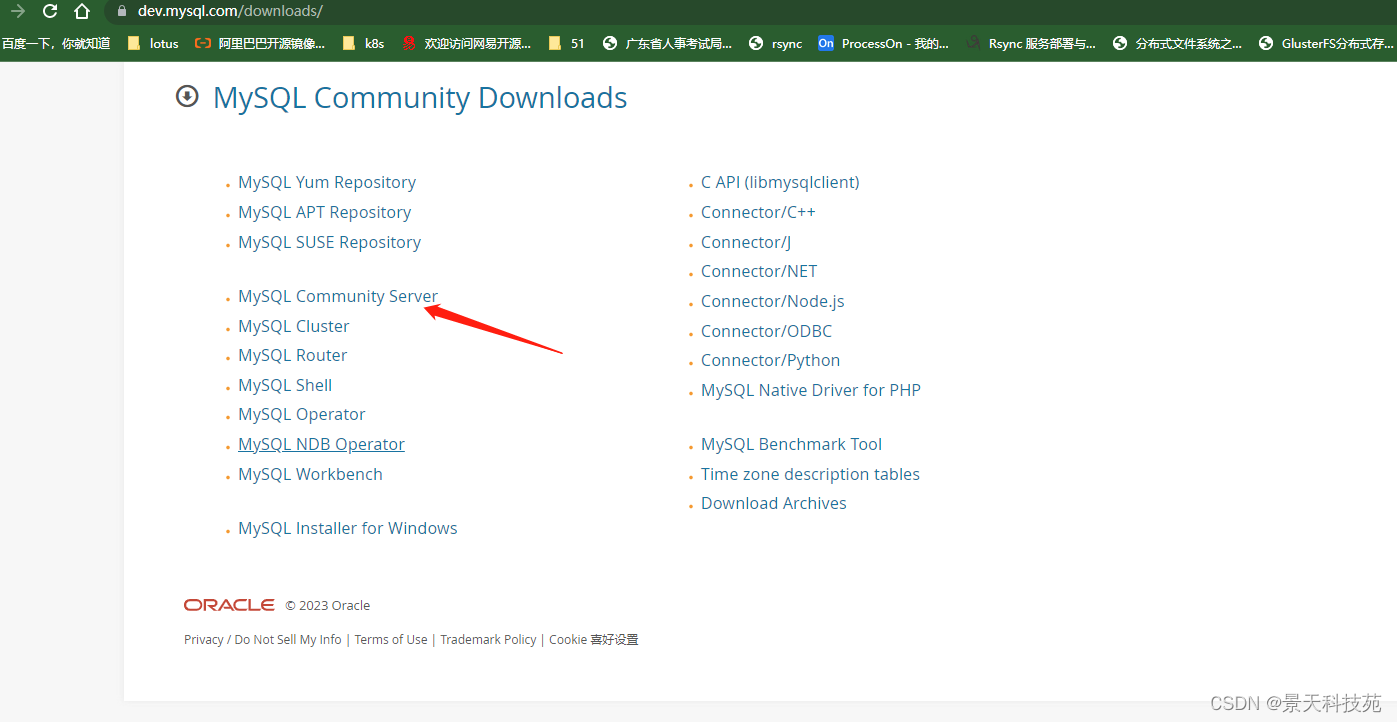Open Cookie 喜好设置 footer link
Screen dimensions: 1397x722
[x=594, y=639]
